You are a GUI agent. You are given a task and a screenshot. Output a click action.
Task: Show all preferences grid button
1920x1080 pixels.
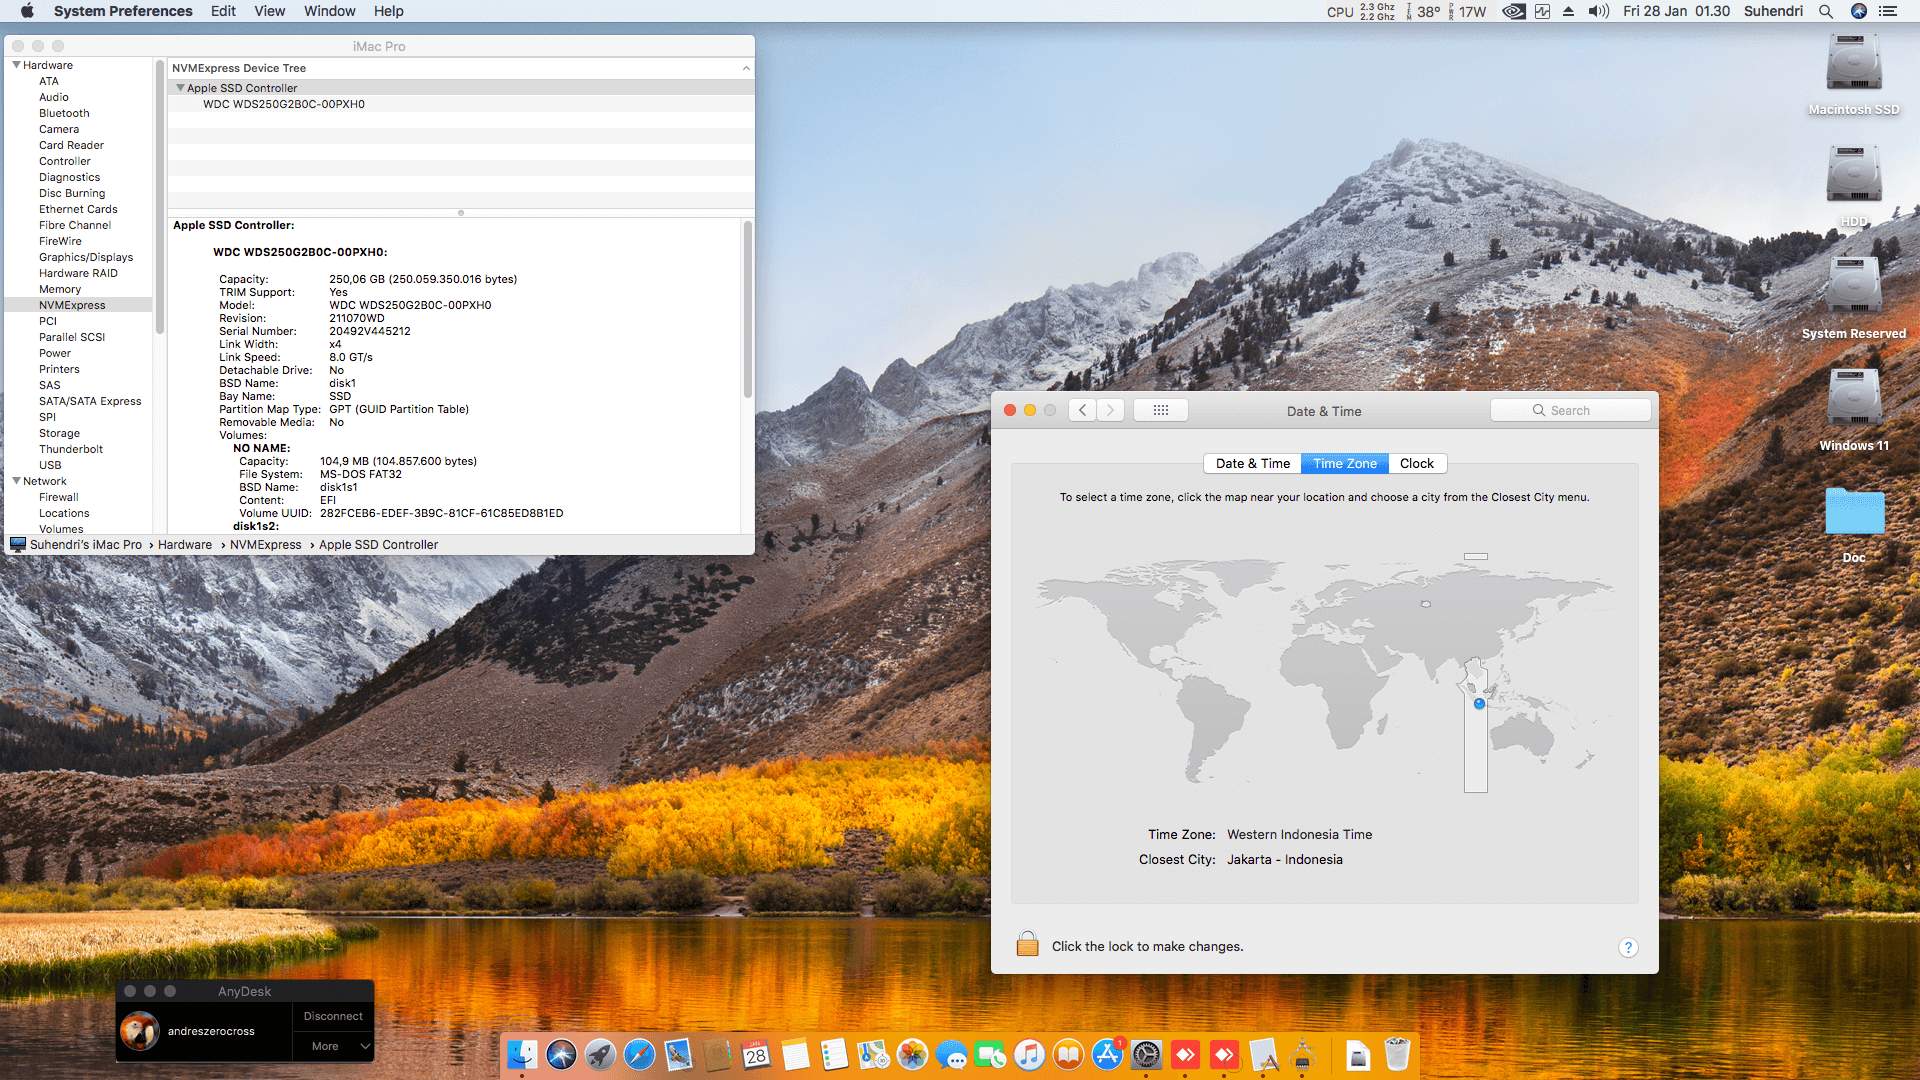click(x=1160, y=410)
